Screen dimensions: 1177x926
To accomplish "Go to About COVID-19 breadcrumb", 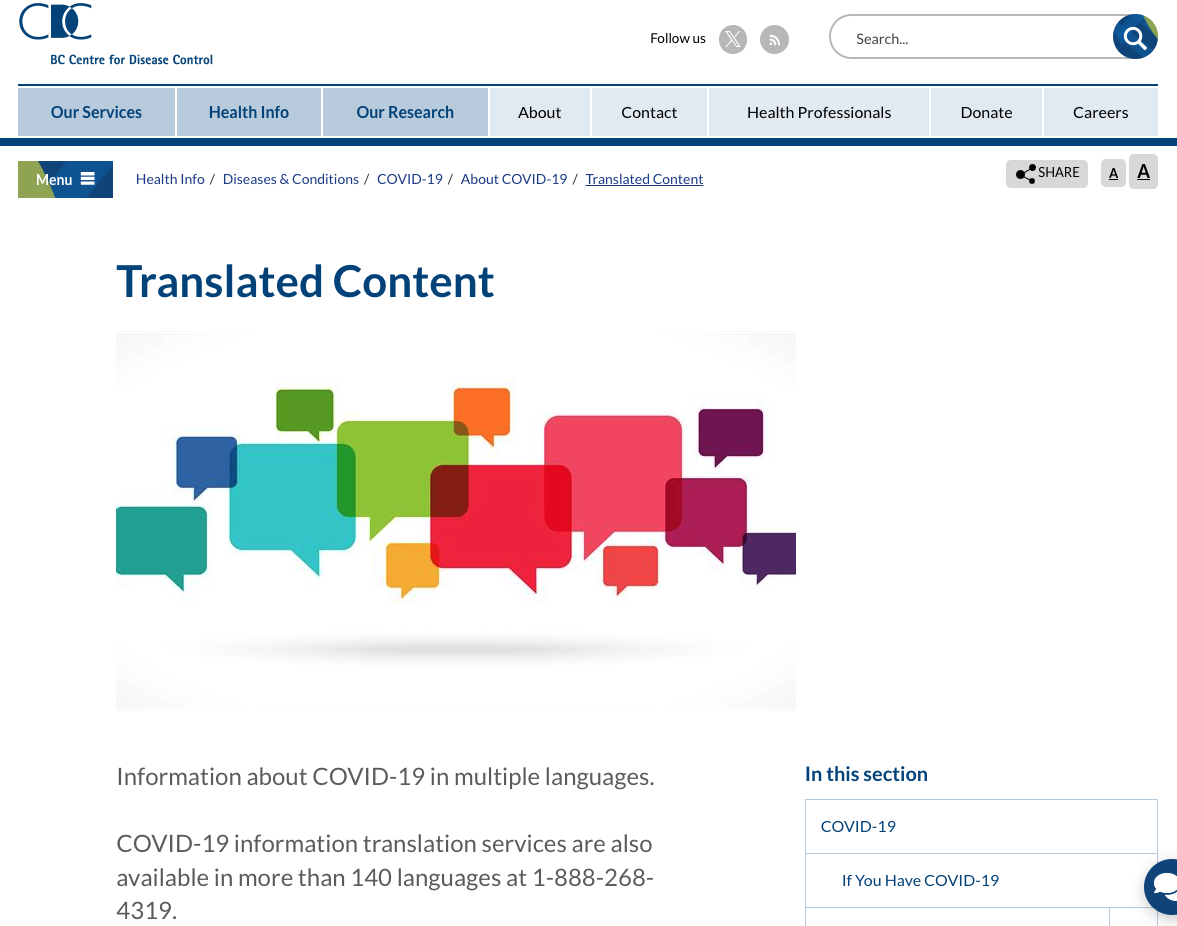I will pos(513,179).
